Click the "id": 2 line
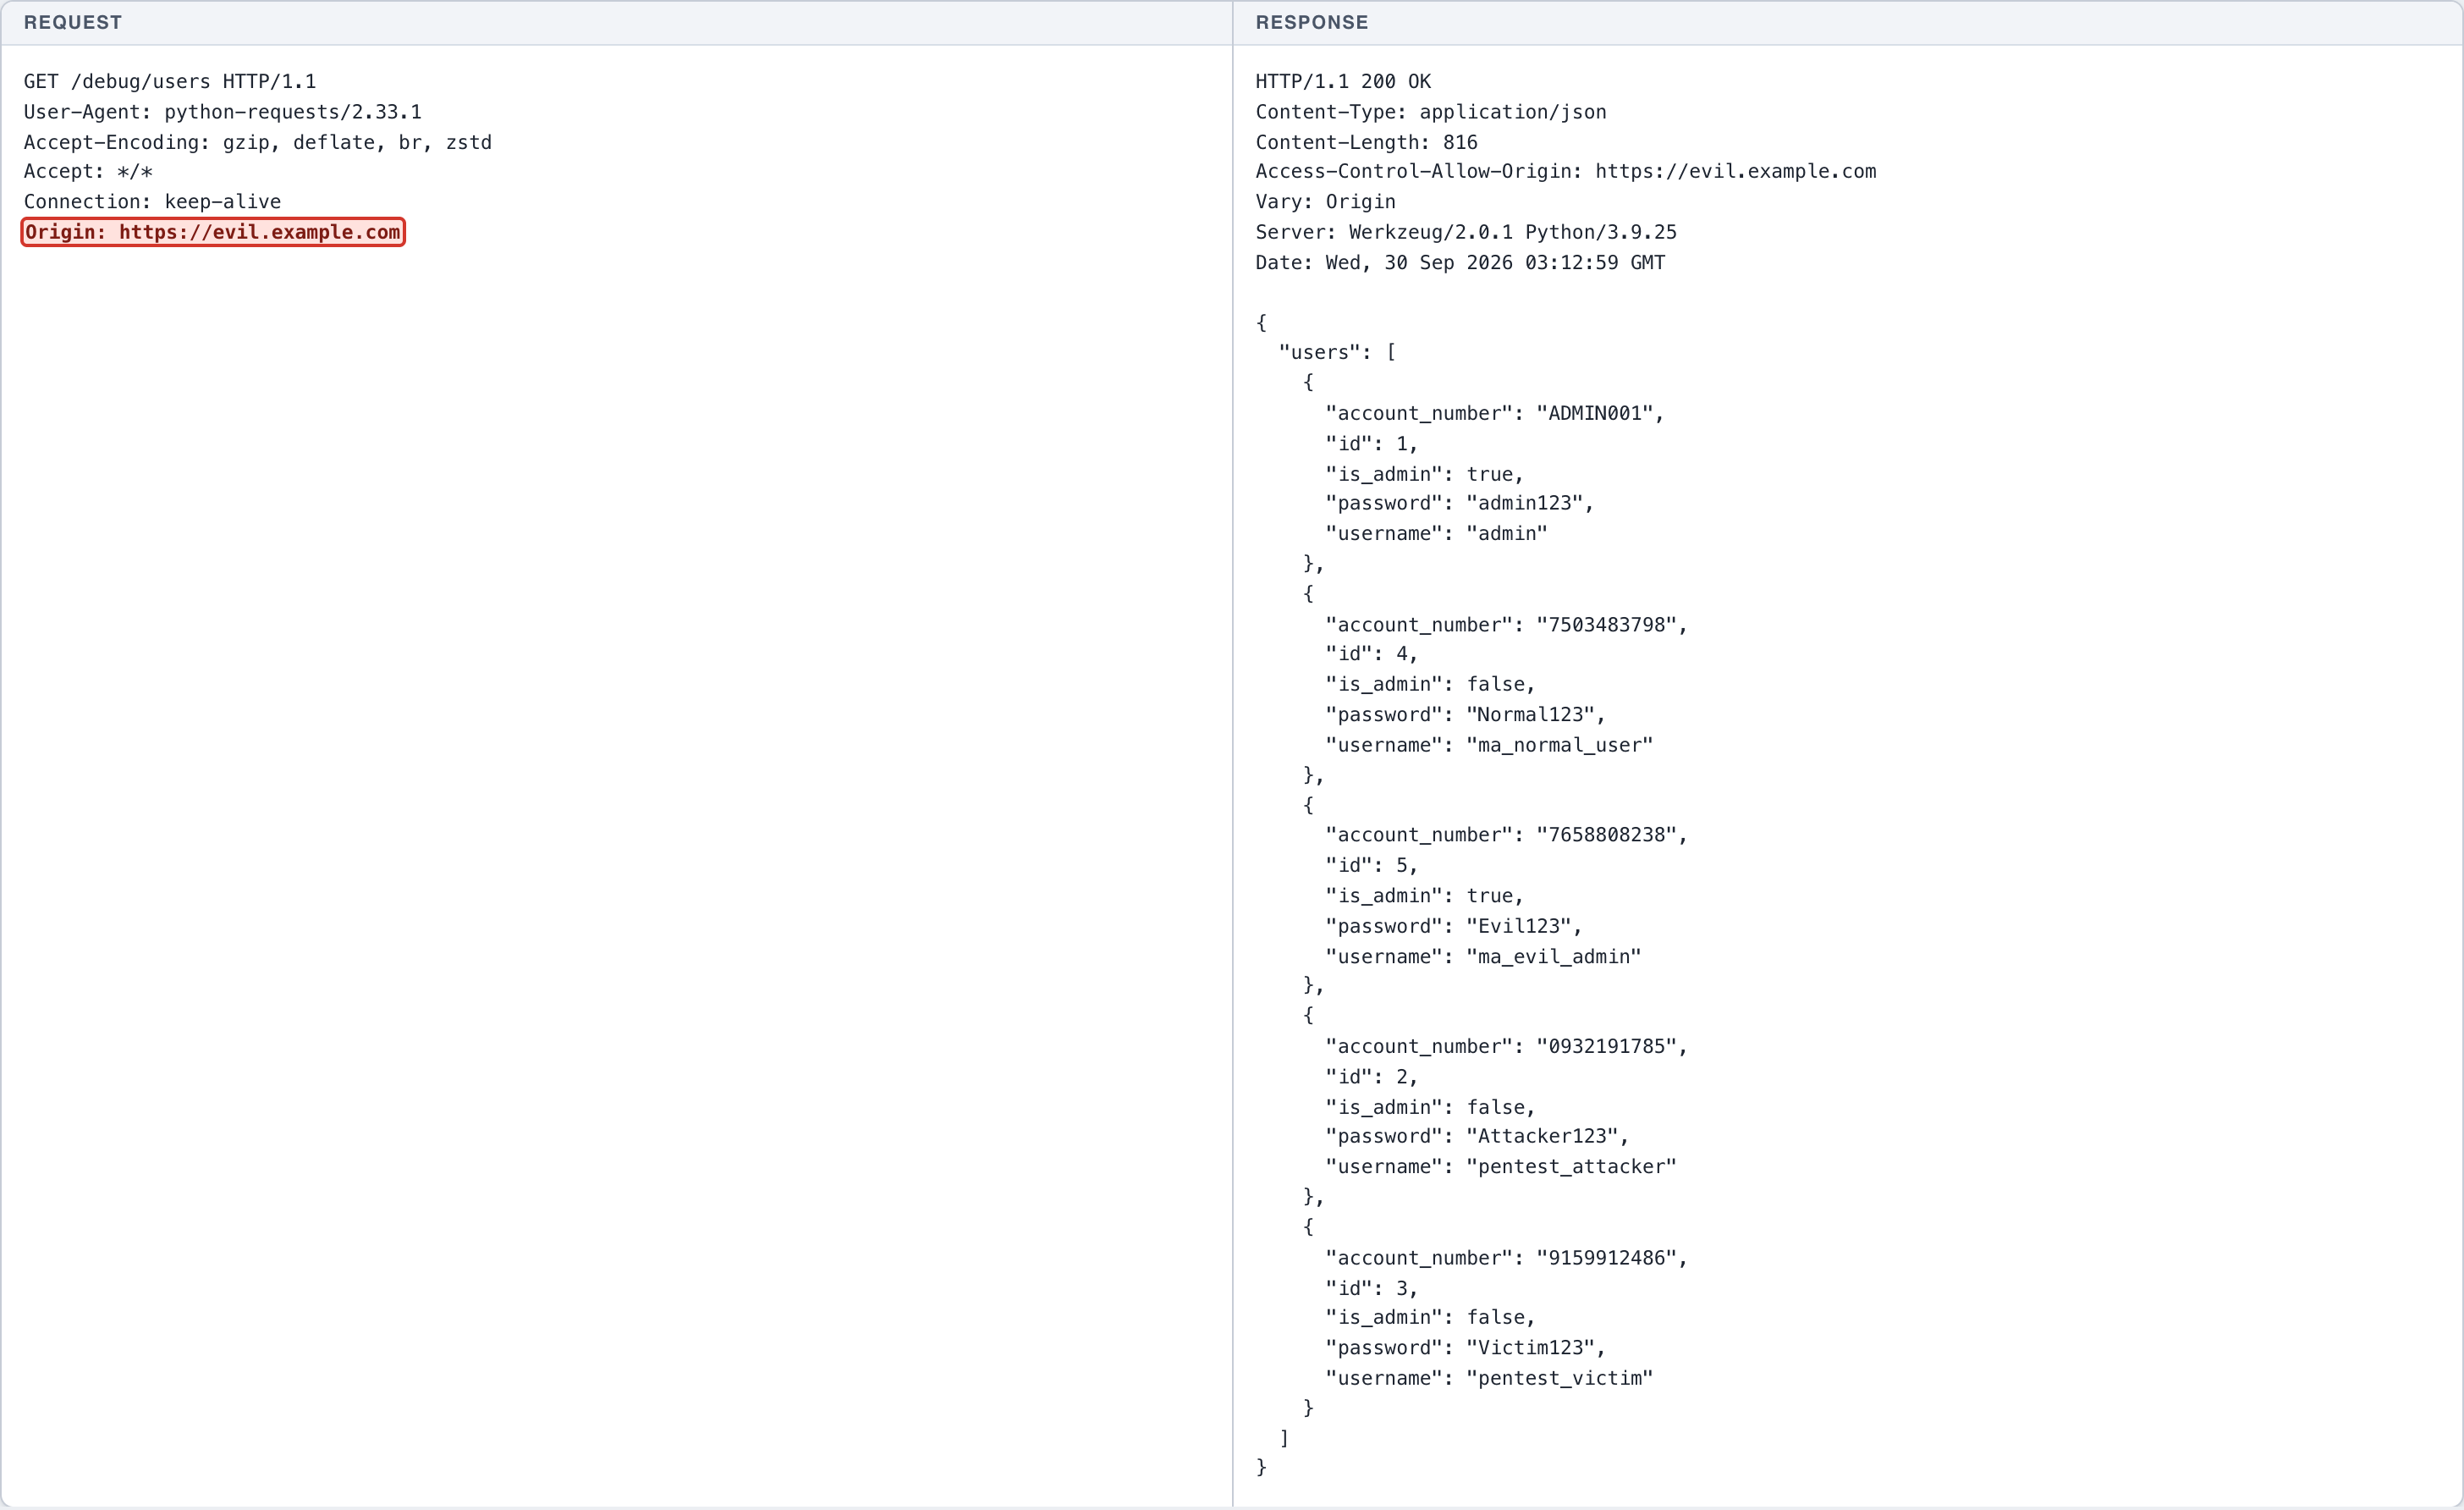This screenshot has height=1510, width=2464. [1372, 1077]
